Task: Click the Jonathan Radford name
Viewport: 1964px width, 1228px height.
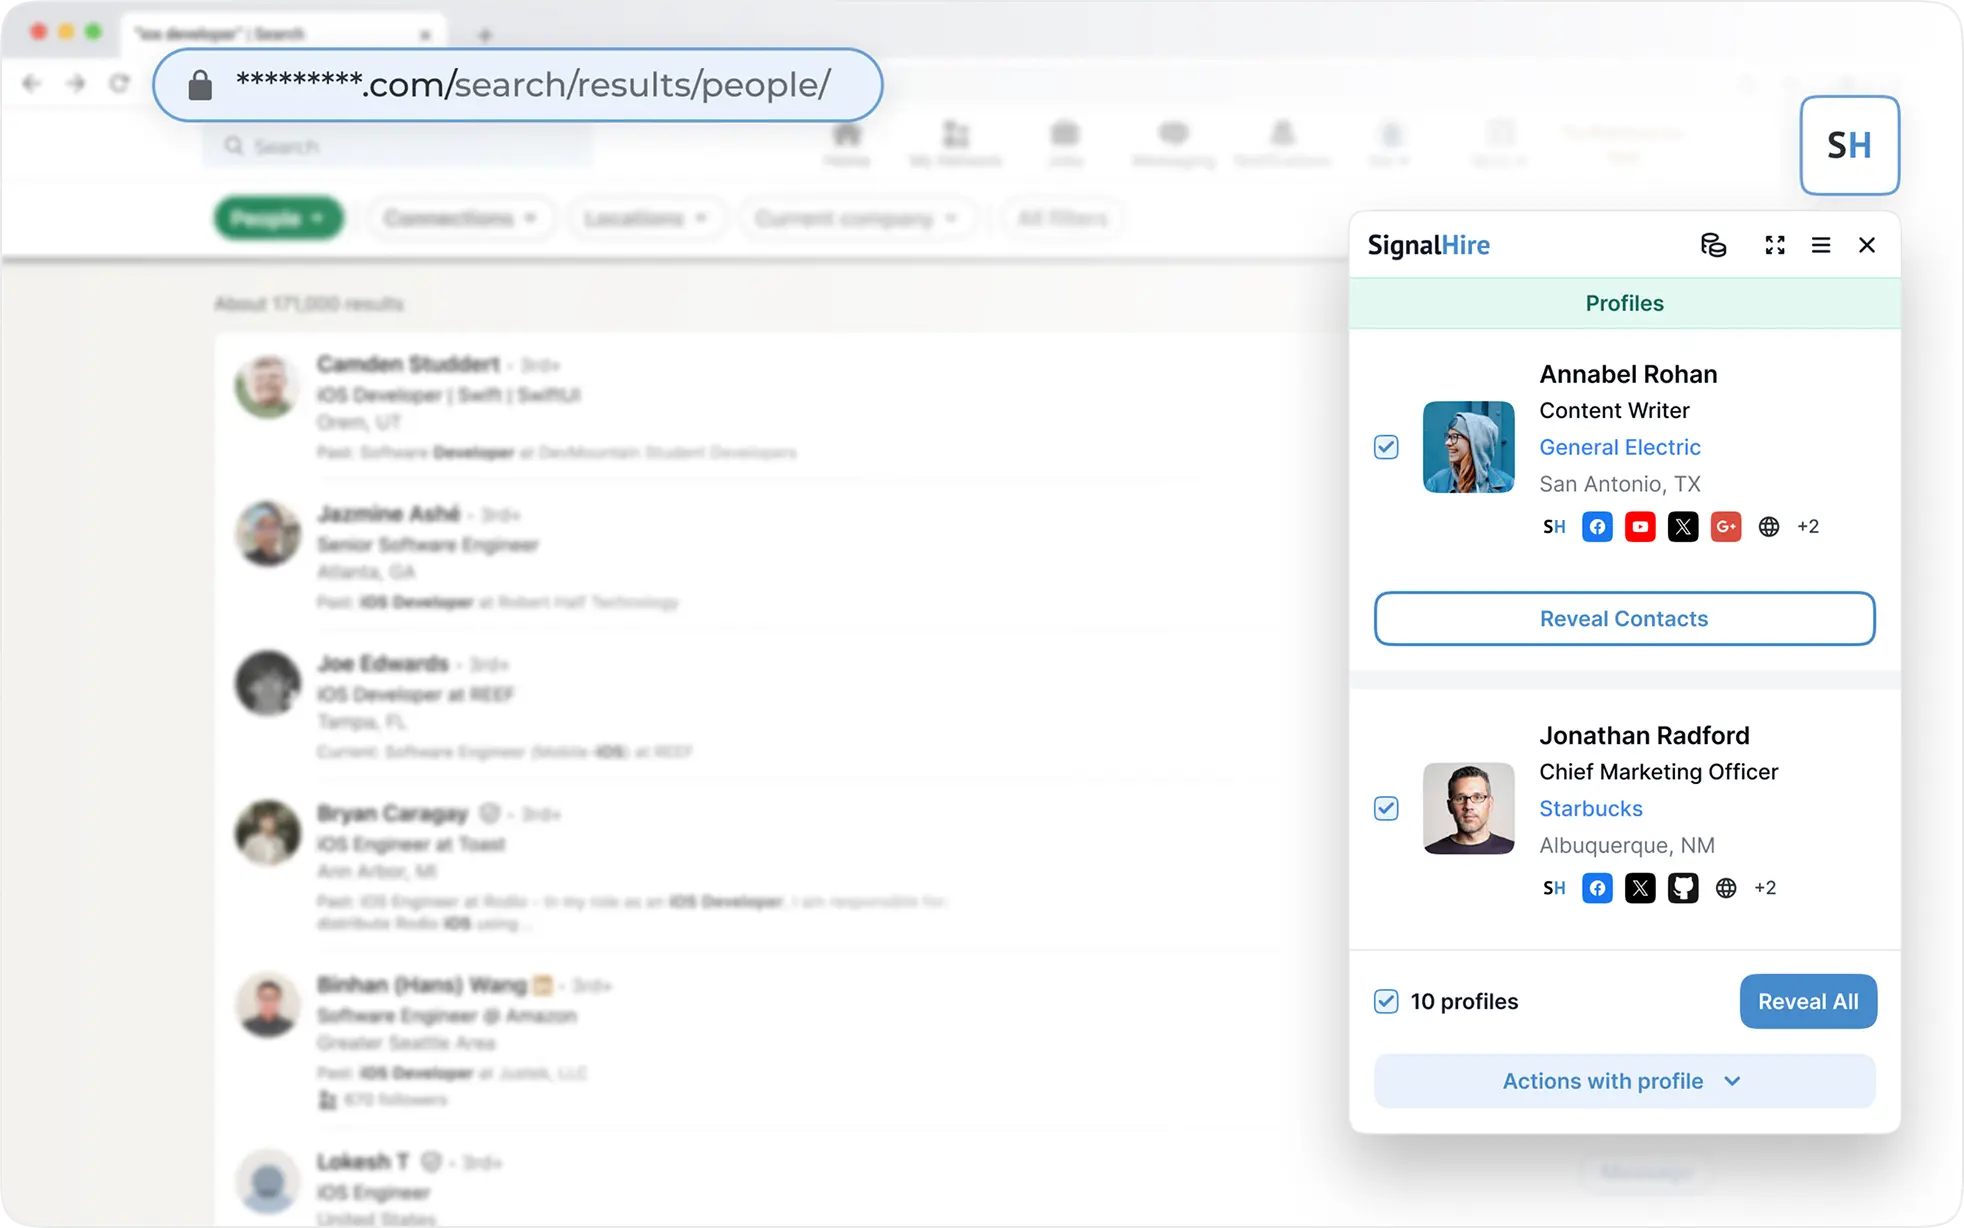Action: tap(1644, 735)
